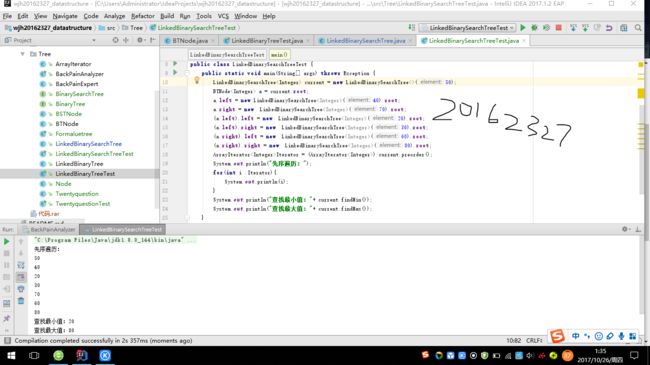Commit changes with the VCS toolbar icon
The image size is (650, 365).
585,28
